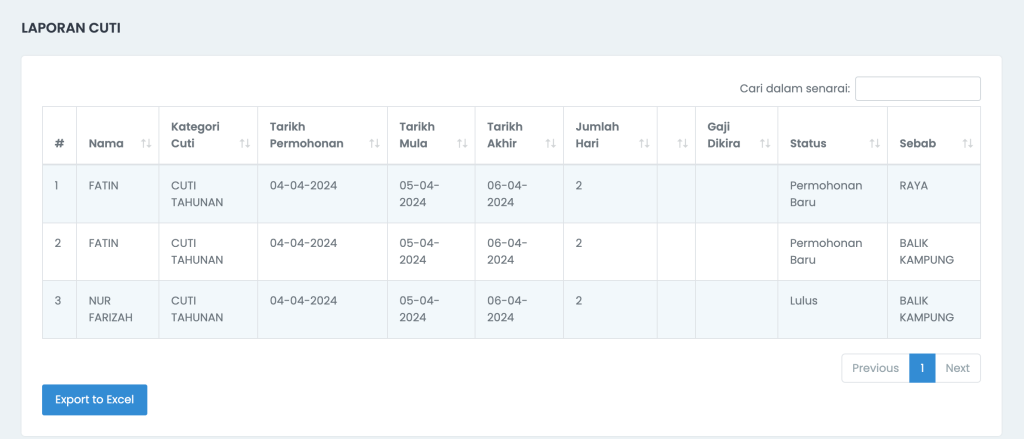Sort by Tarikh Permohonan arrows icon

[x=374, y=143]
